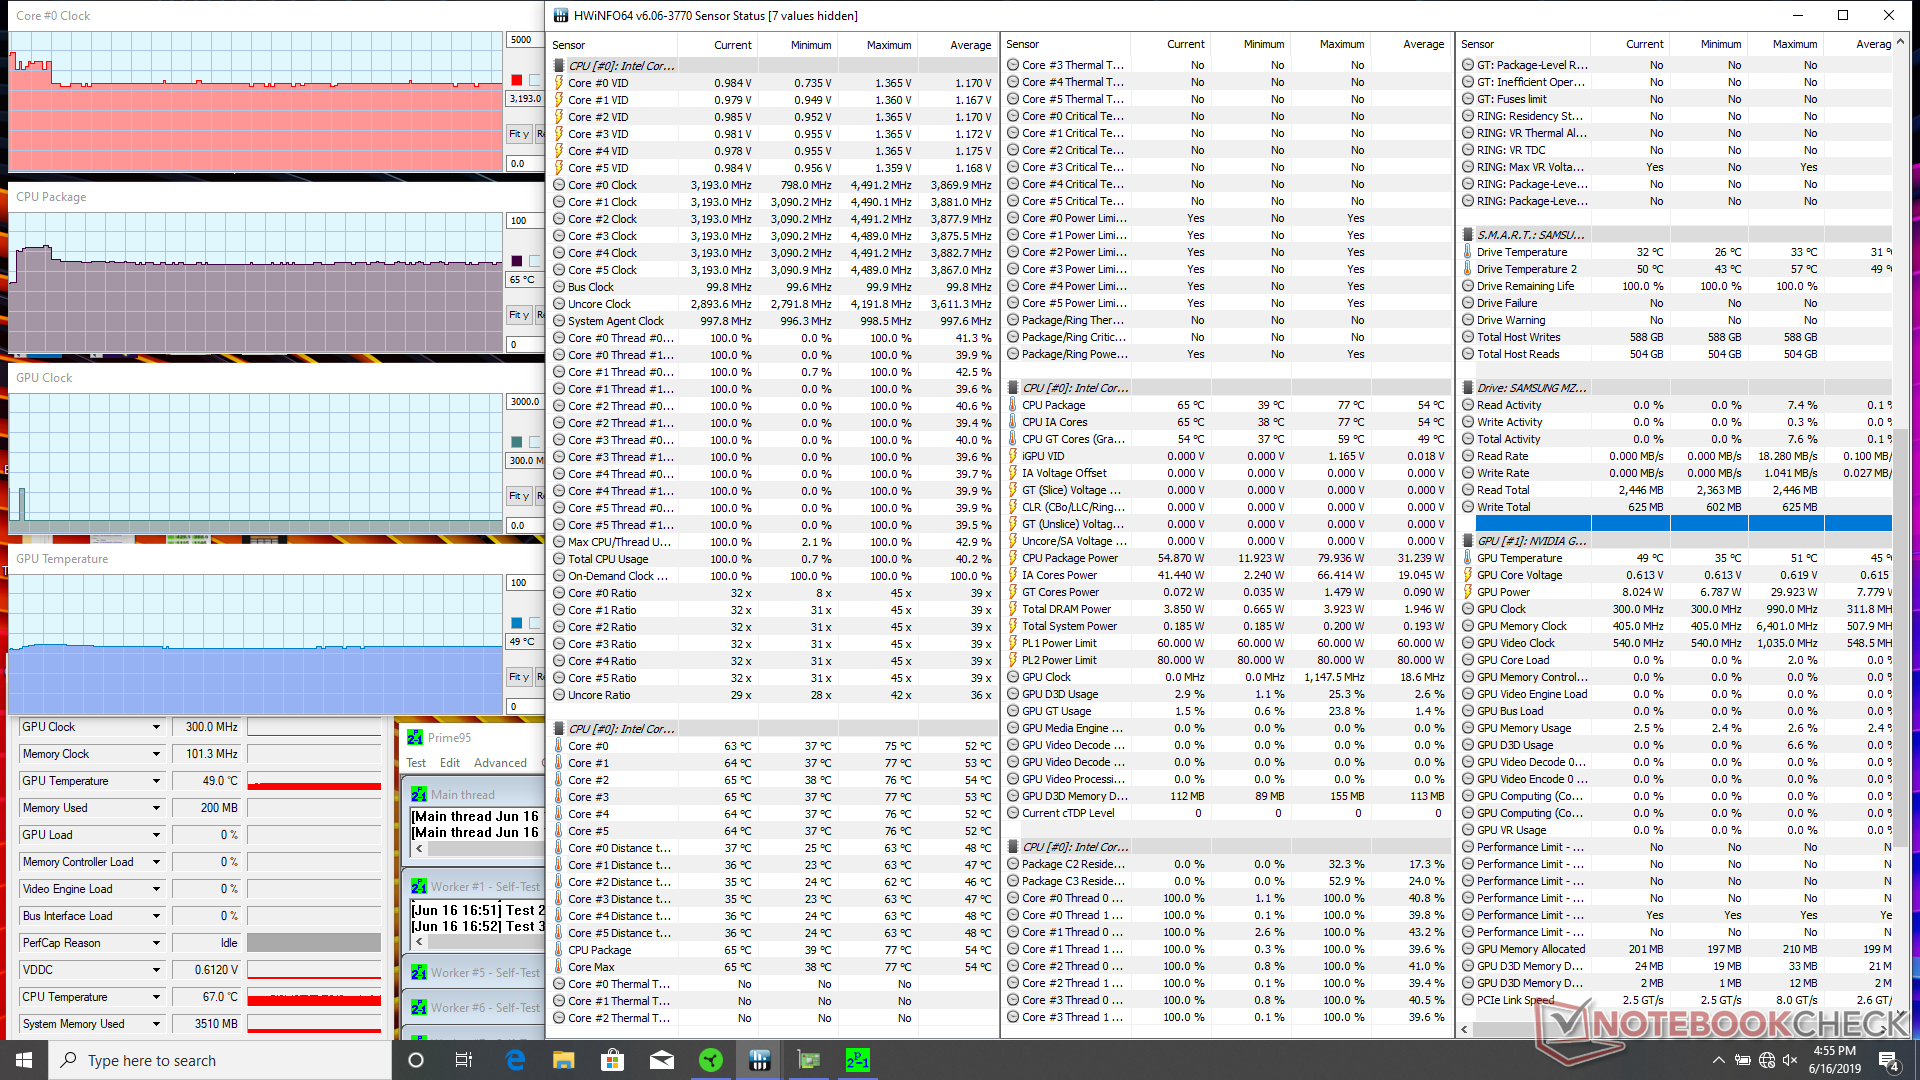The height and width of the screenshot is (1080, 1920).
Task: Click the red swatch on Core #0 Clock graph
Action: click(517, 80)
